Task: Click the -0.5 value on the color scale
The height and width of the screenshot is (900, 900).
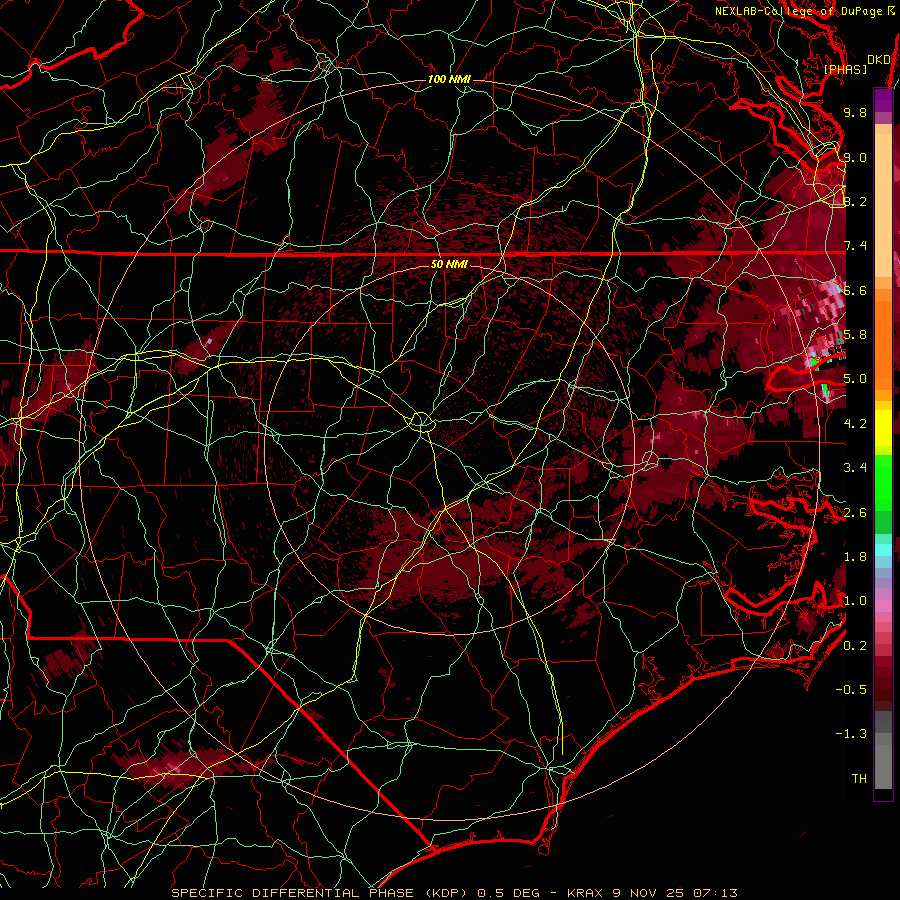Action: tap(851, 690)
